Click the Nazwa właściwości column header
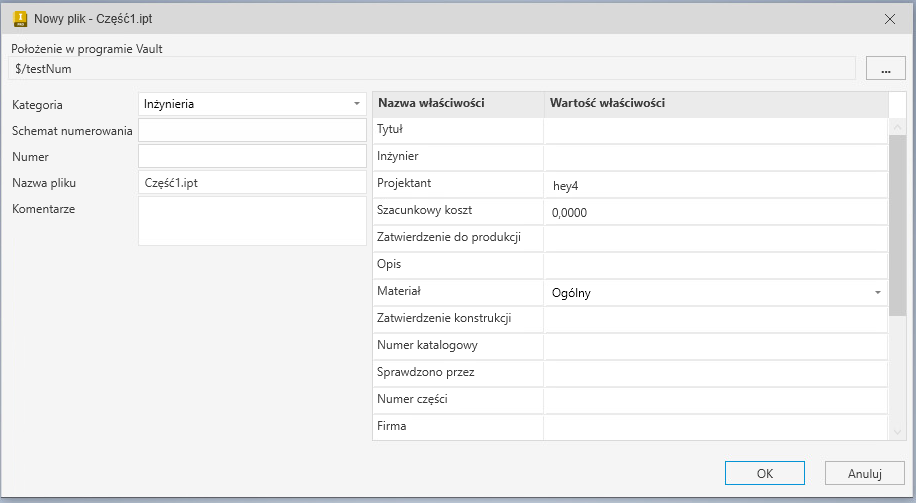916x503 pixels. [458, 103]
